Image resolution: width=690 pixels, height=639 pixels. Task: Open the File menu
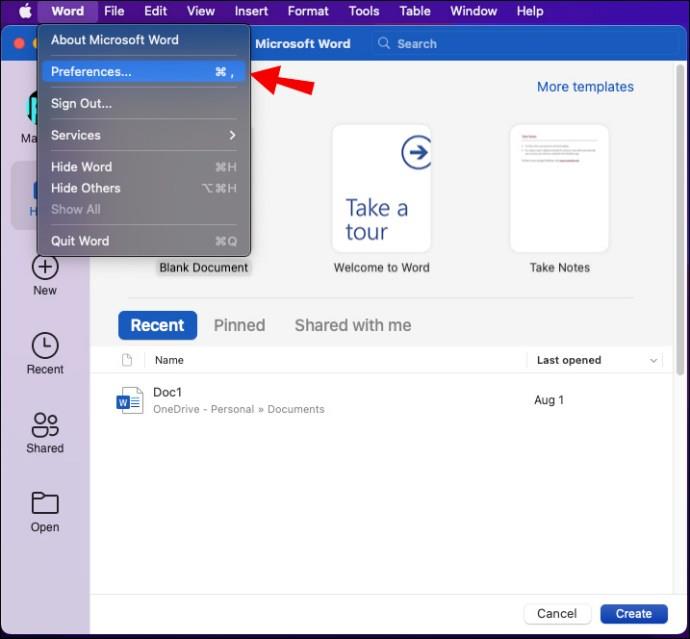(x=114, y=11)
